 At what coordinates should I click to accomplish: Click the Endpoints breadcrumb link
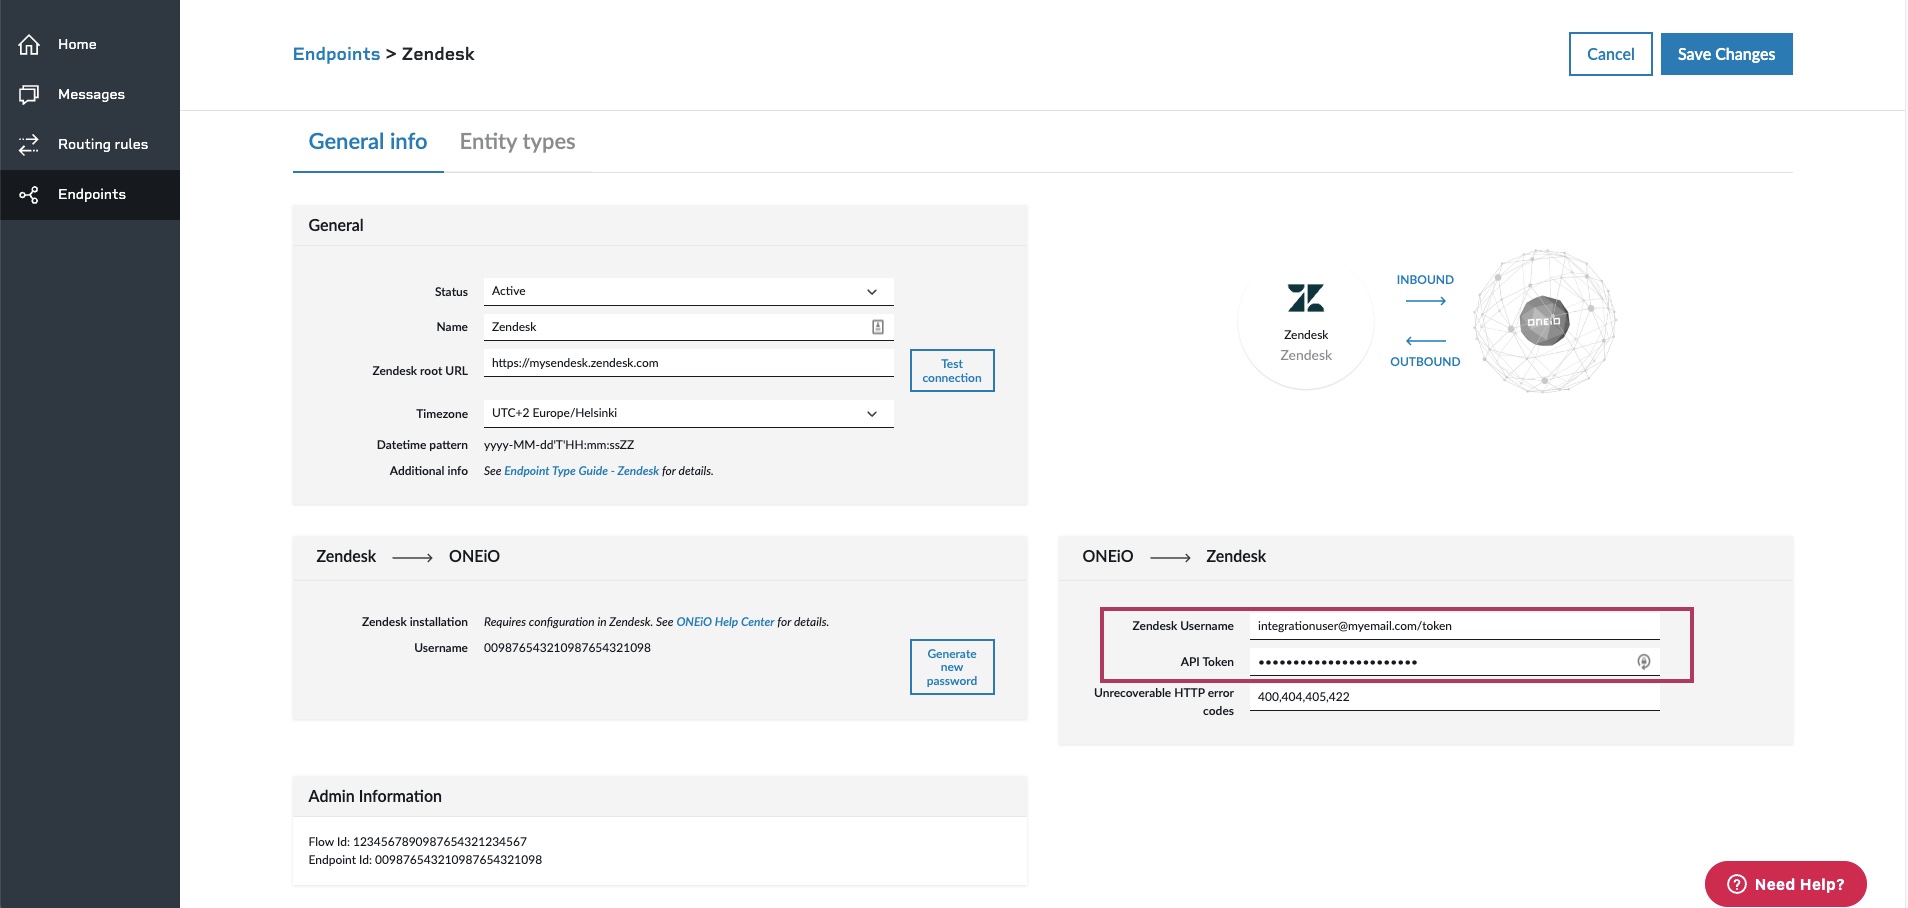coord(336,54)
